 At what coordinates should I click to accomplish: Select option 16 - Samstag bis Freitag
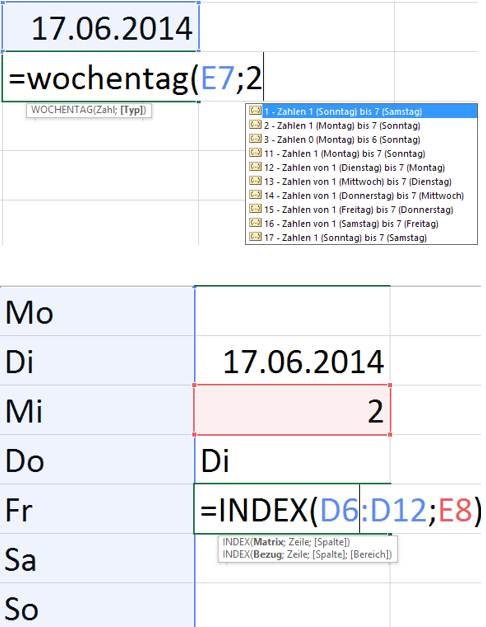(362, 224)
